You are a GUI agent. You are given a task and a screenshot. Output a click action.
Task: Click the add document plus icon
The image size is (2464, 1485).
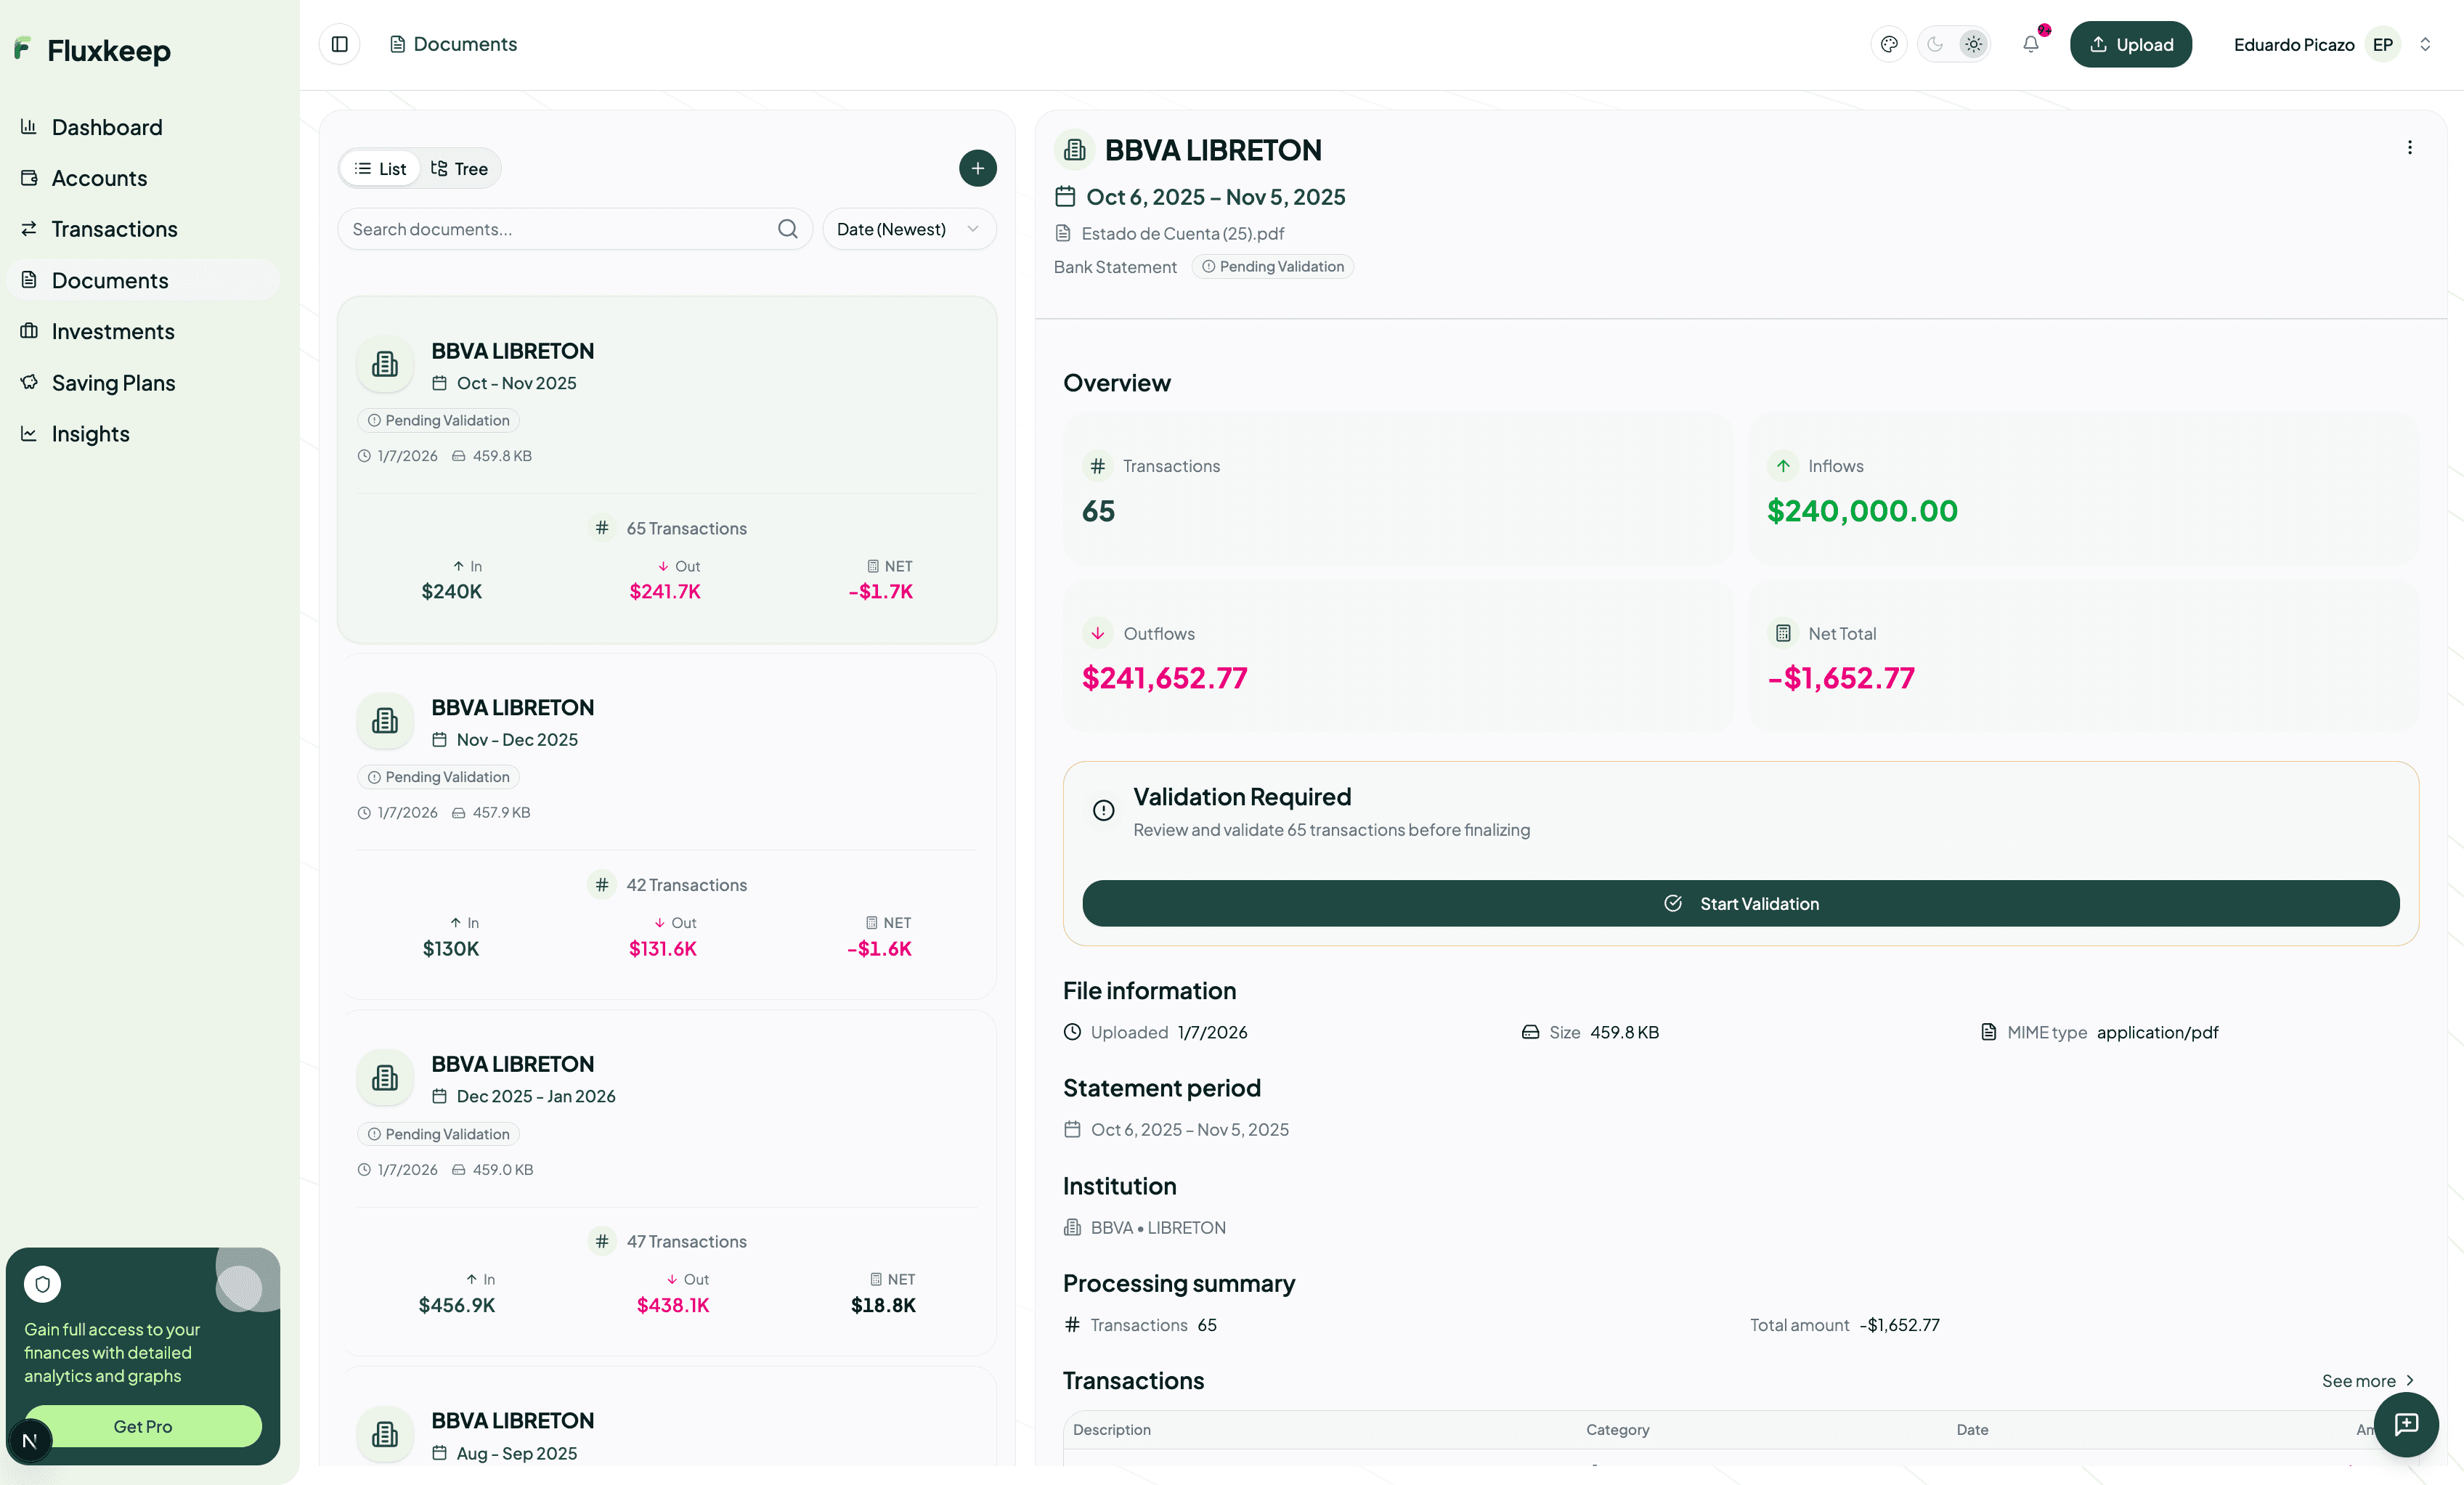[977, 168]
